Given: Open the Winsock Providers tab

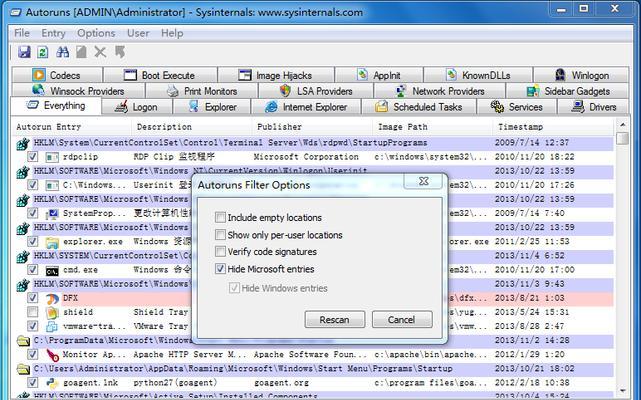Looking at the screenshot, I should pos(78,91).
